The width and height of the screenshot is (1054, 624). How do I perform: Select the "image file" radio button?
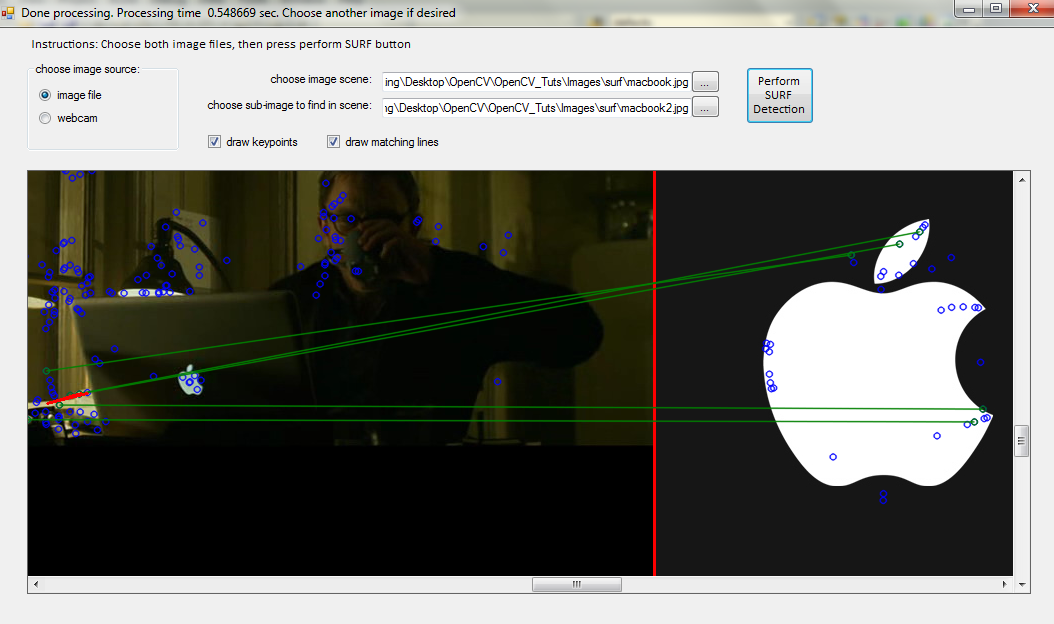pos(45,95)
